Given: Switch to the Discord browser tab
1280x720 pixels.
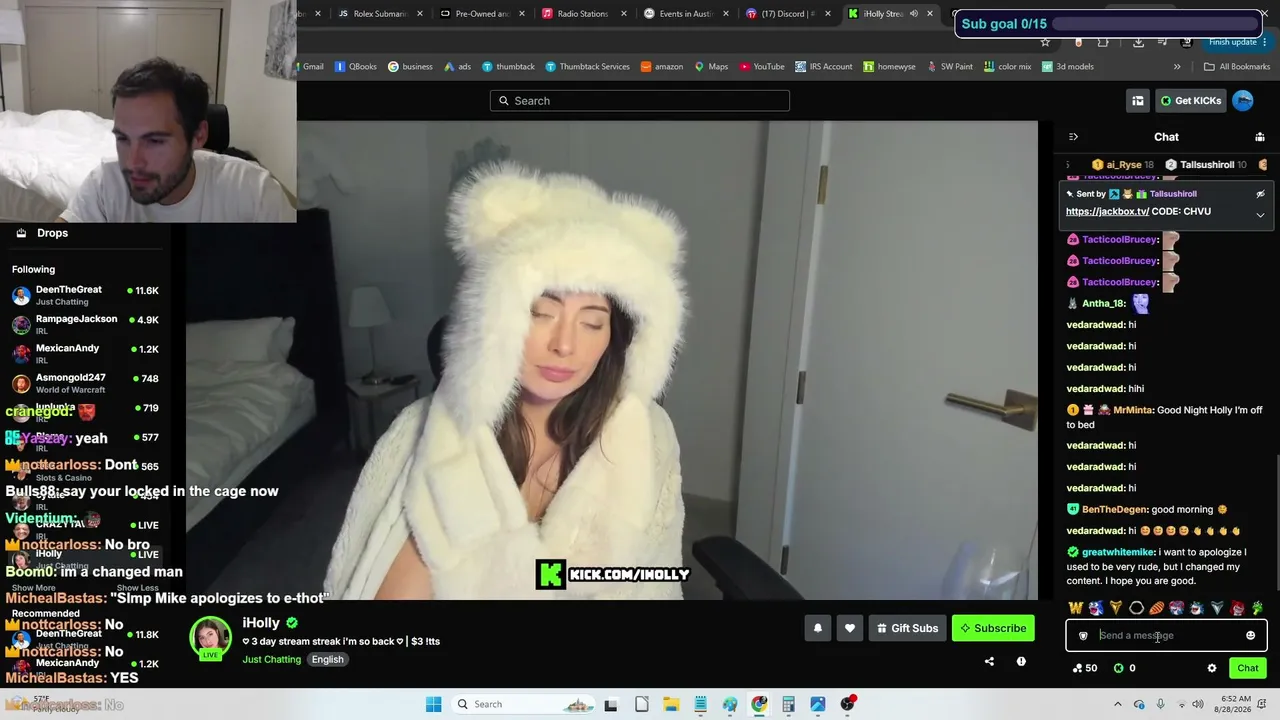Looking at the screenshot, I should (x=788, y=14).
